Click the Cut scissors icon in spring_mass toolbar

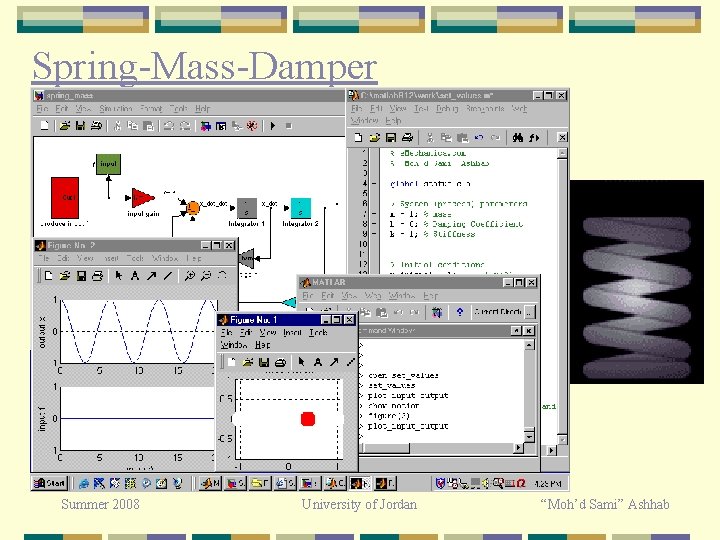pyautogui.click(x=117, y=125)
